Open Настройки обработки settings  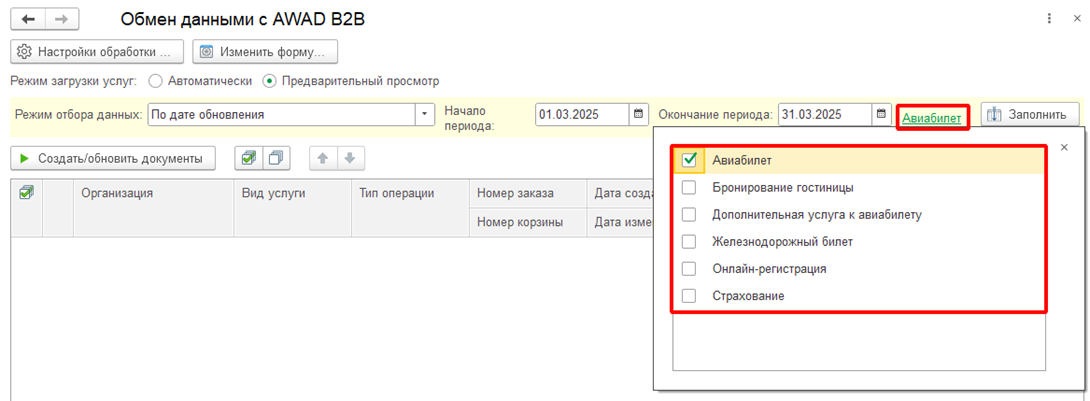(x=97, y=51)
